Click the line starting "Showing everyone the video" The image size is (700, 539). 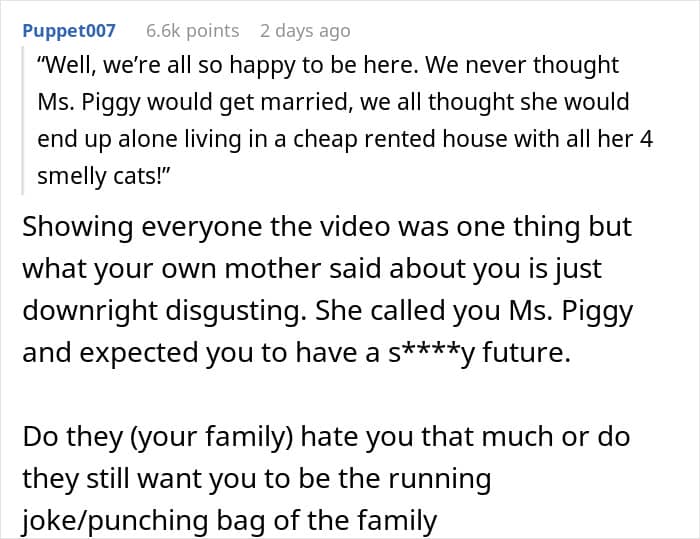pos(327,227)
